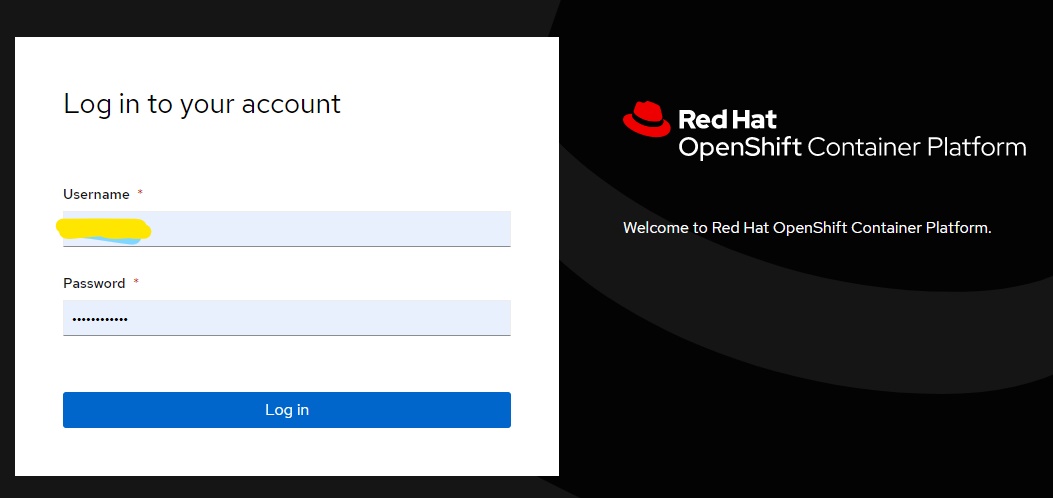Viewport: 1053px width, 498px height.
Task: Select the Password field label
Action: pos(94,283)
